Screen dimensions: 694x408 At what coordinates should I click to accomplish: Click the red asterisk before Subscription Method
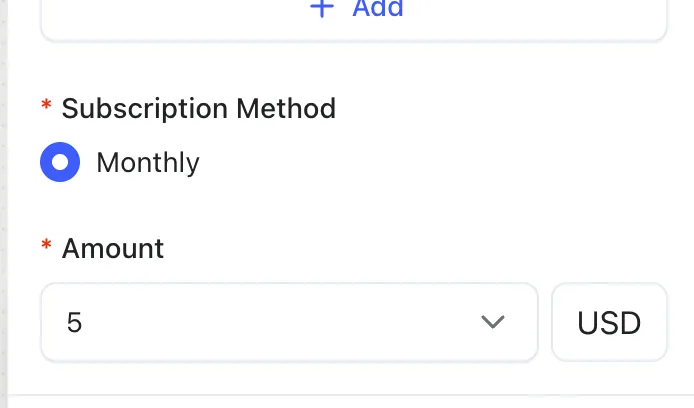tap(46, 106)
